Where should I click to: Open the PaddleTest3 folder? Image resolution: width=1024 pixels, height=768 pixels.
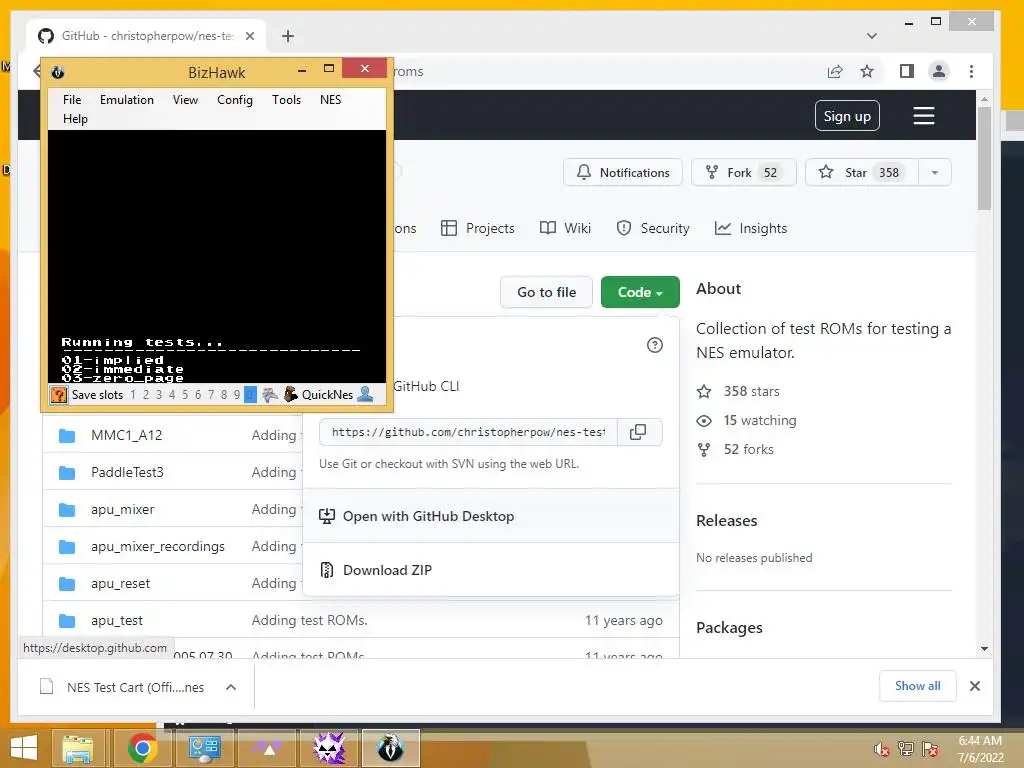pyautogui.click(x=127, y=472)
